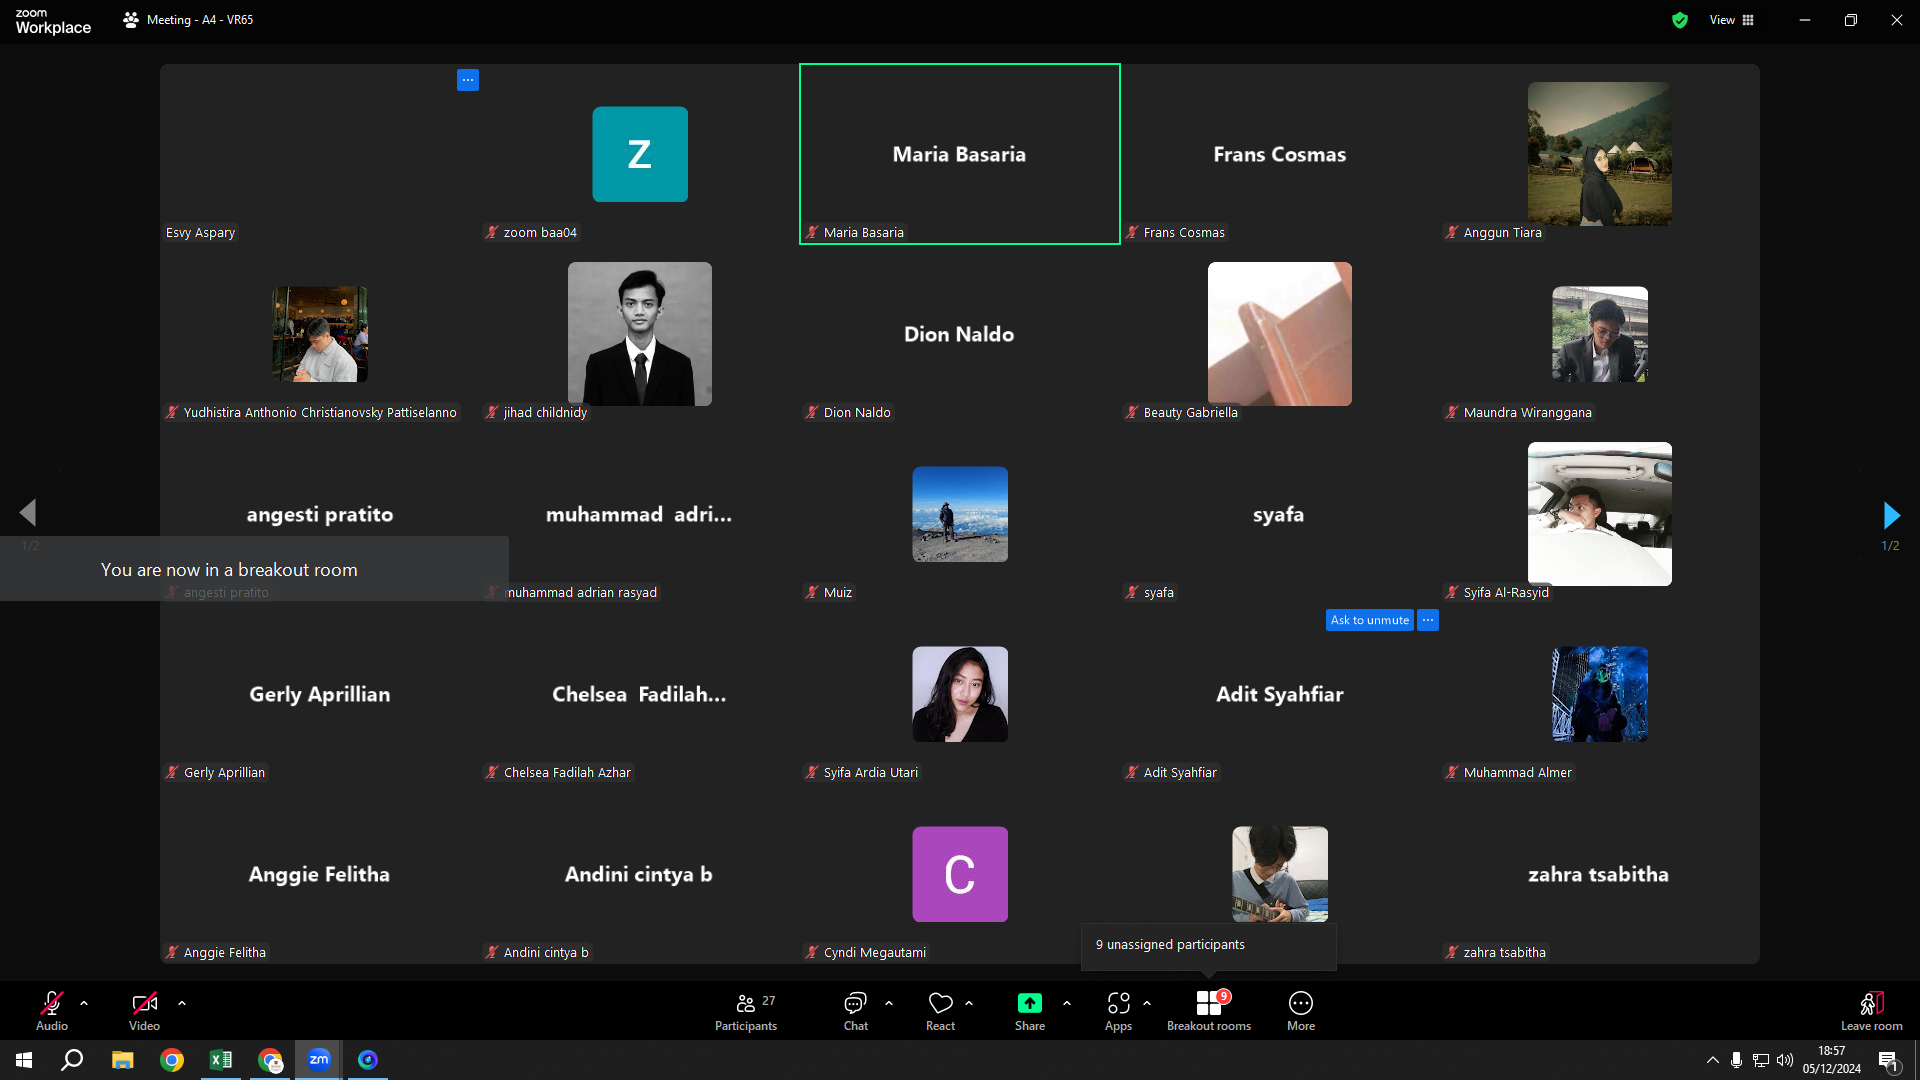The width and height of the screenshot is (1920, 1080).
Task: Start camera with Video button
Action: tap(144, 1010)
